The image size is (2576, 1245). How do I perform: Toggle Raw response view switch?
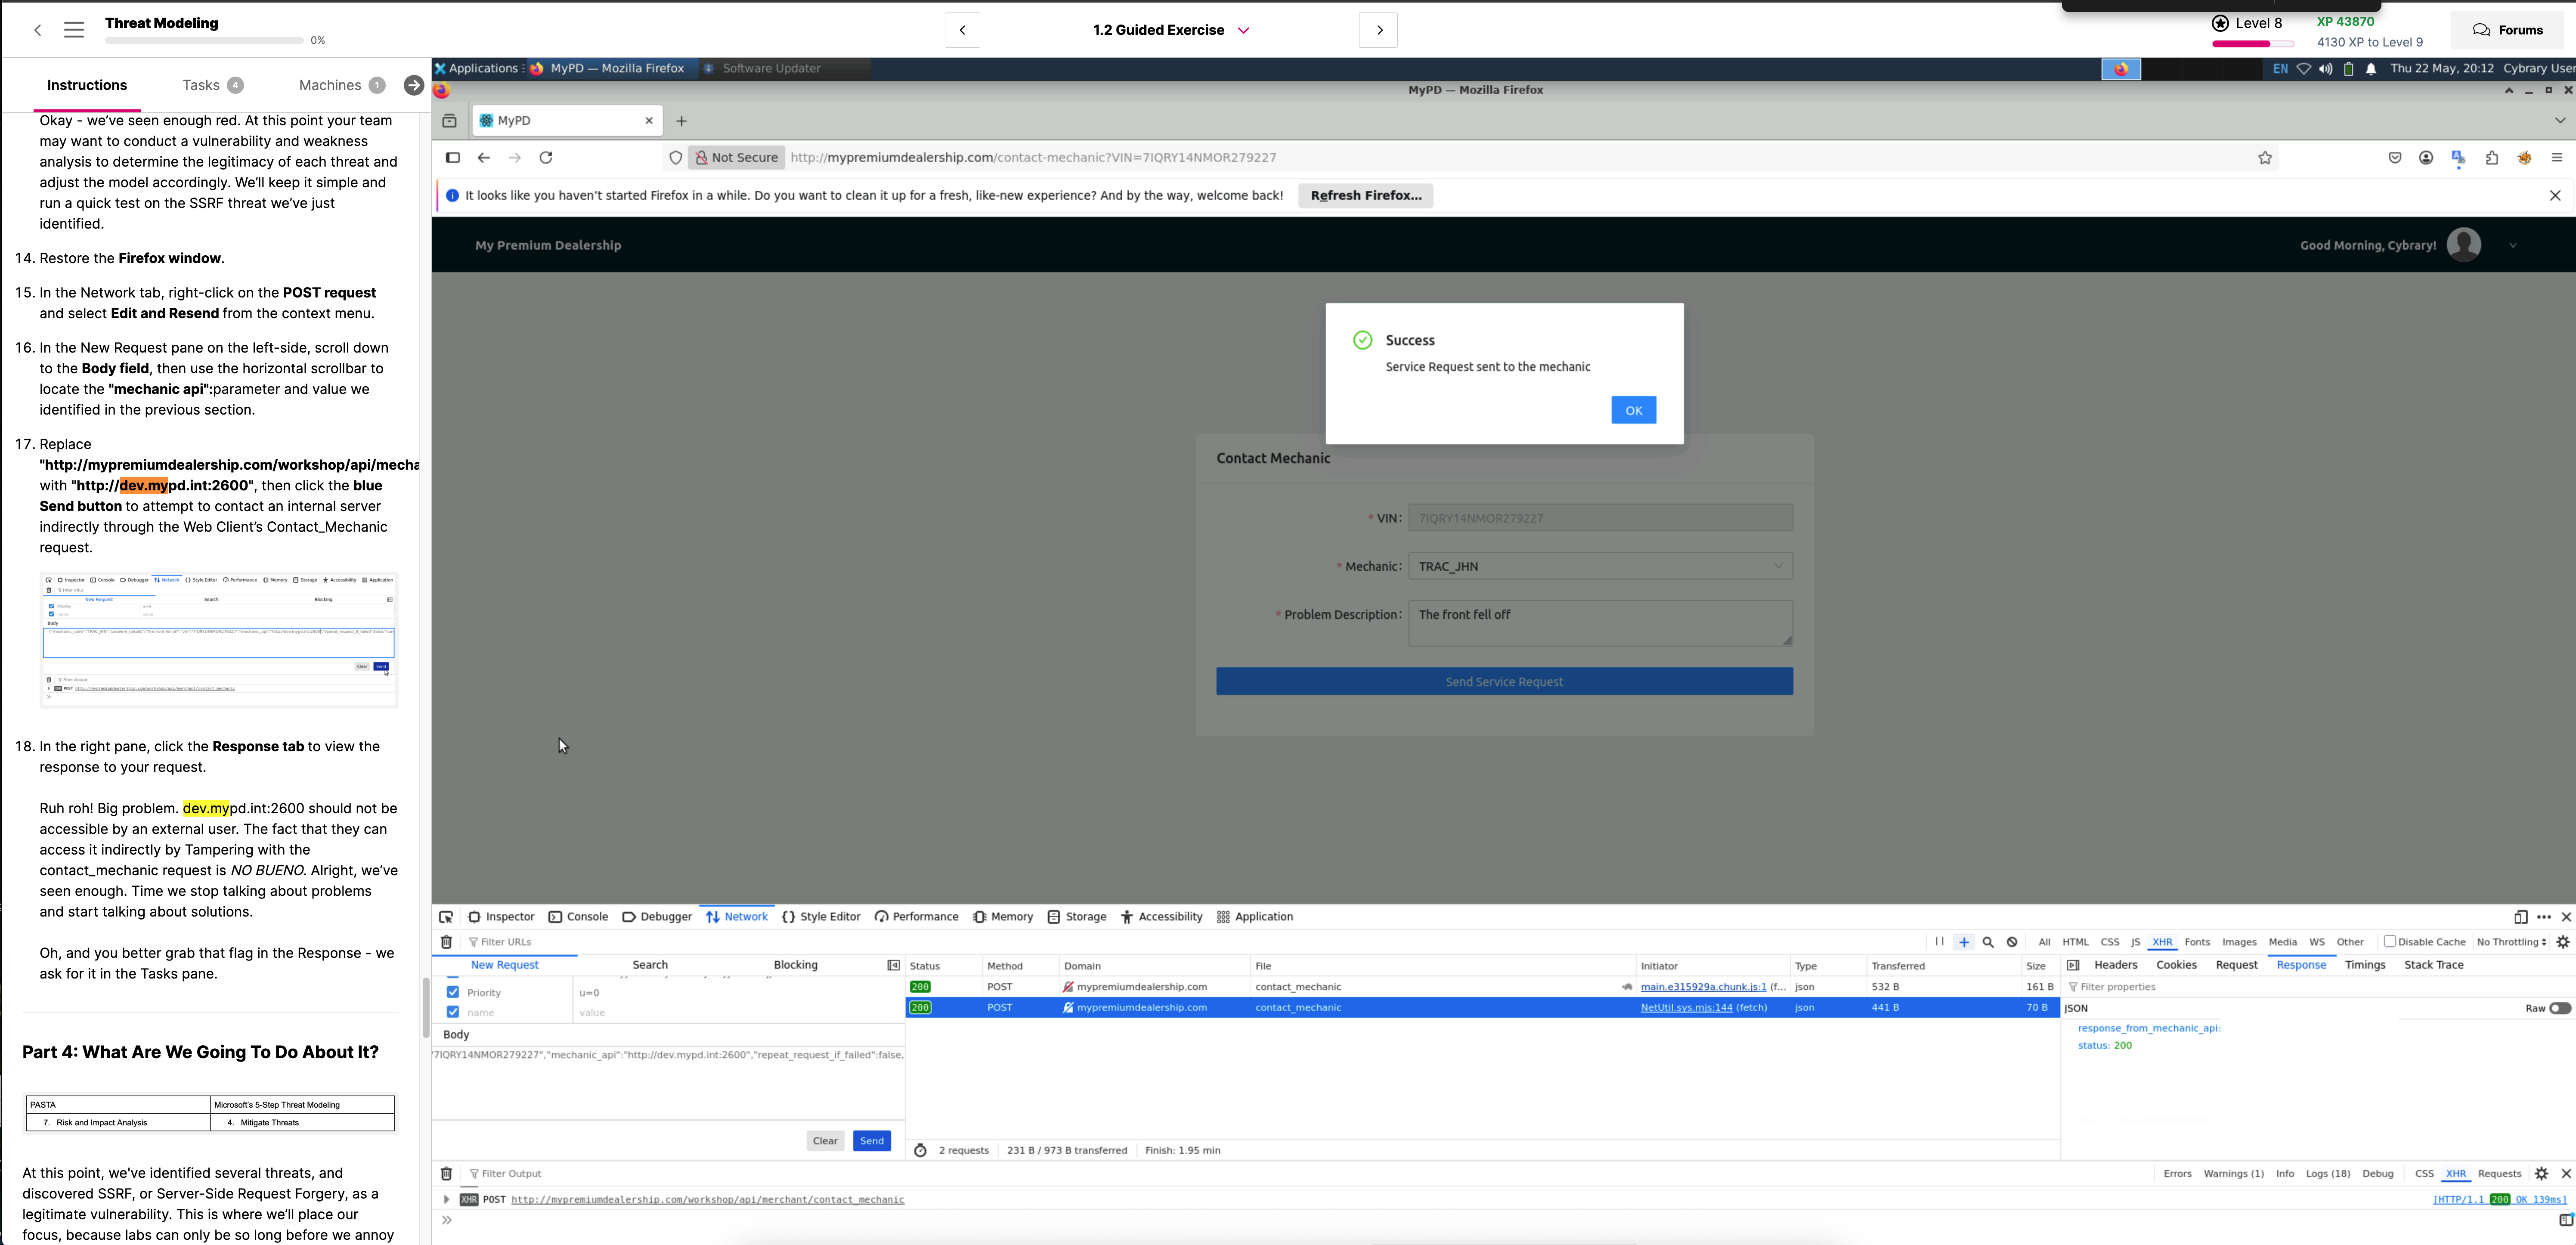(2559, 1008)
